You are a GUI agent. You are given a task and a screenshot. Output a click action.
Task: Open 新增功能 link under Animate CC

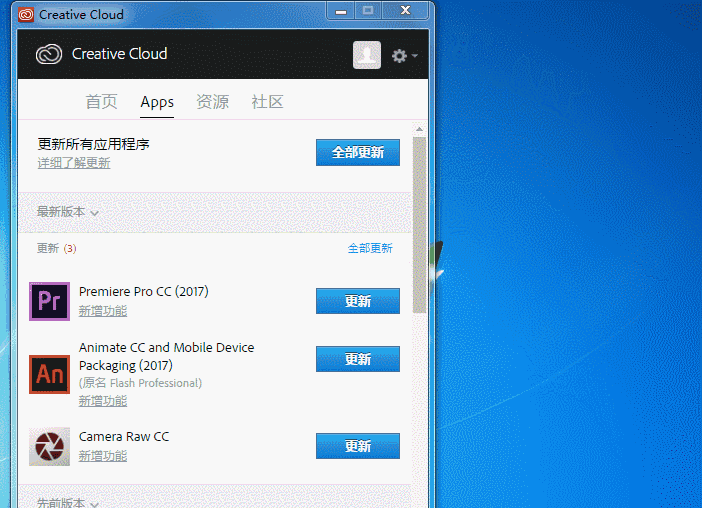tap(103, 401)
